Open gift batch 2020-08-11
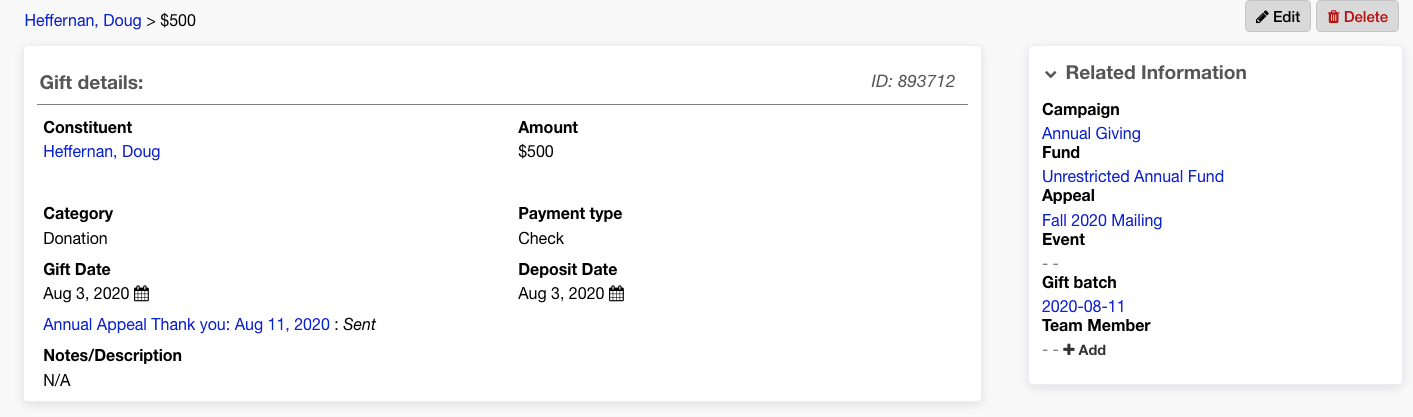 point(1083,306)
